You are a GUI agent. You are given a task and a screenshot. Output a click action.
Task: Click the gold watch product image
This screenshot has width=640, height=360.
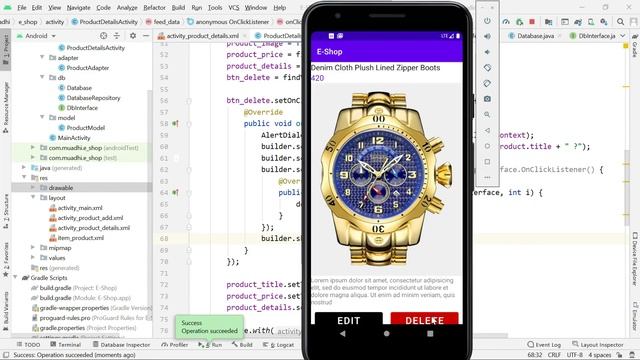386,179
